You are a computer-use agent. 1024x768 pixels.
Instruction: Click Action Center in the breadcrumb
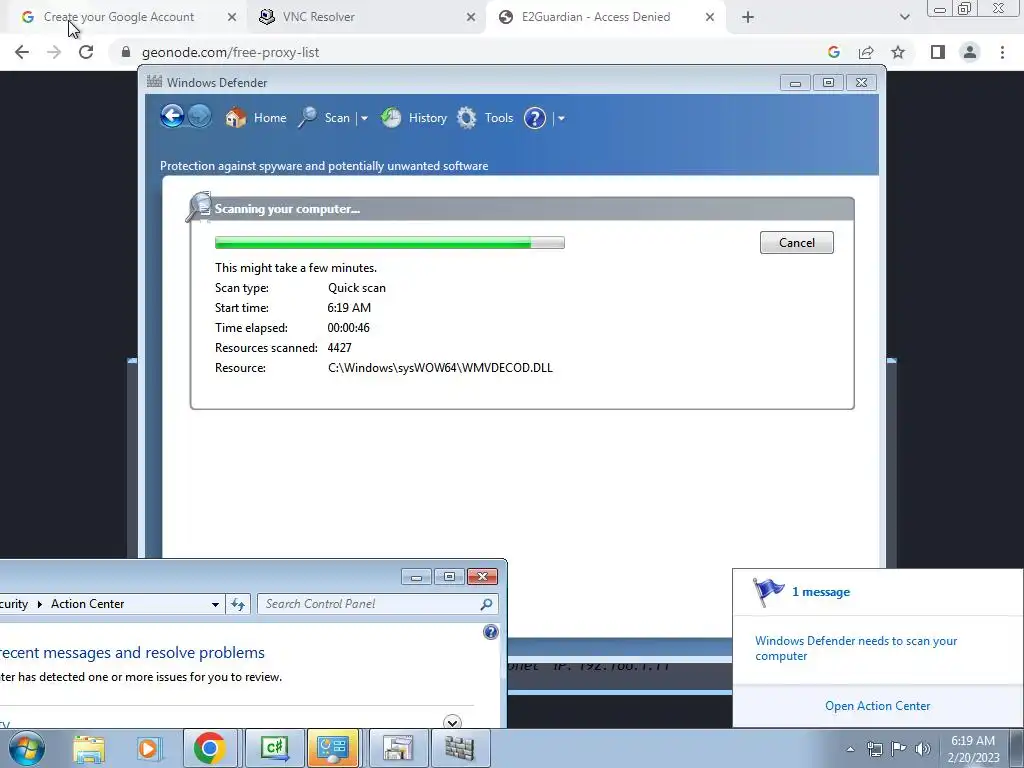[x=88, y=604]
